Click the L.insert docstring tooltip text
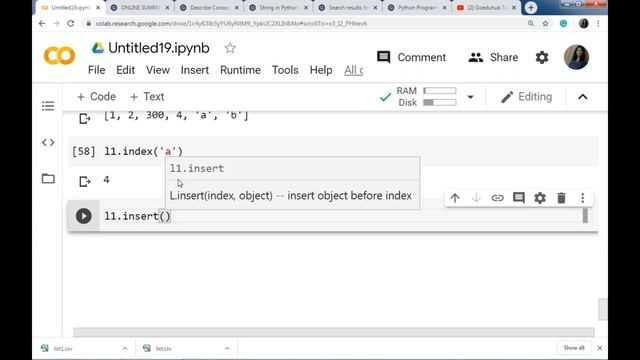The image size is (640, 360). click(291, 196)
